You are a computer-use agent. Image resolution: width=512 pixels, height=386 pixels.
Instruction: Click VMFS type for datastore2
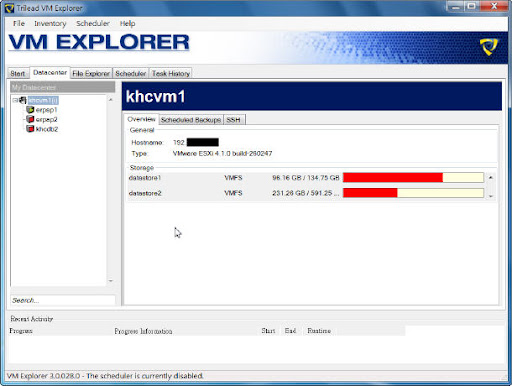click(x=233, y=193)
